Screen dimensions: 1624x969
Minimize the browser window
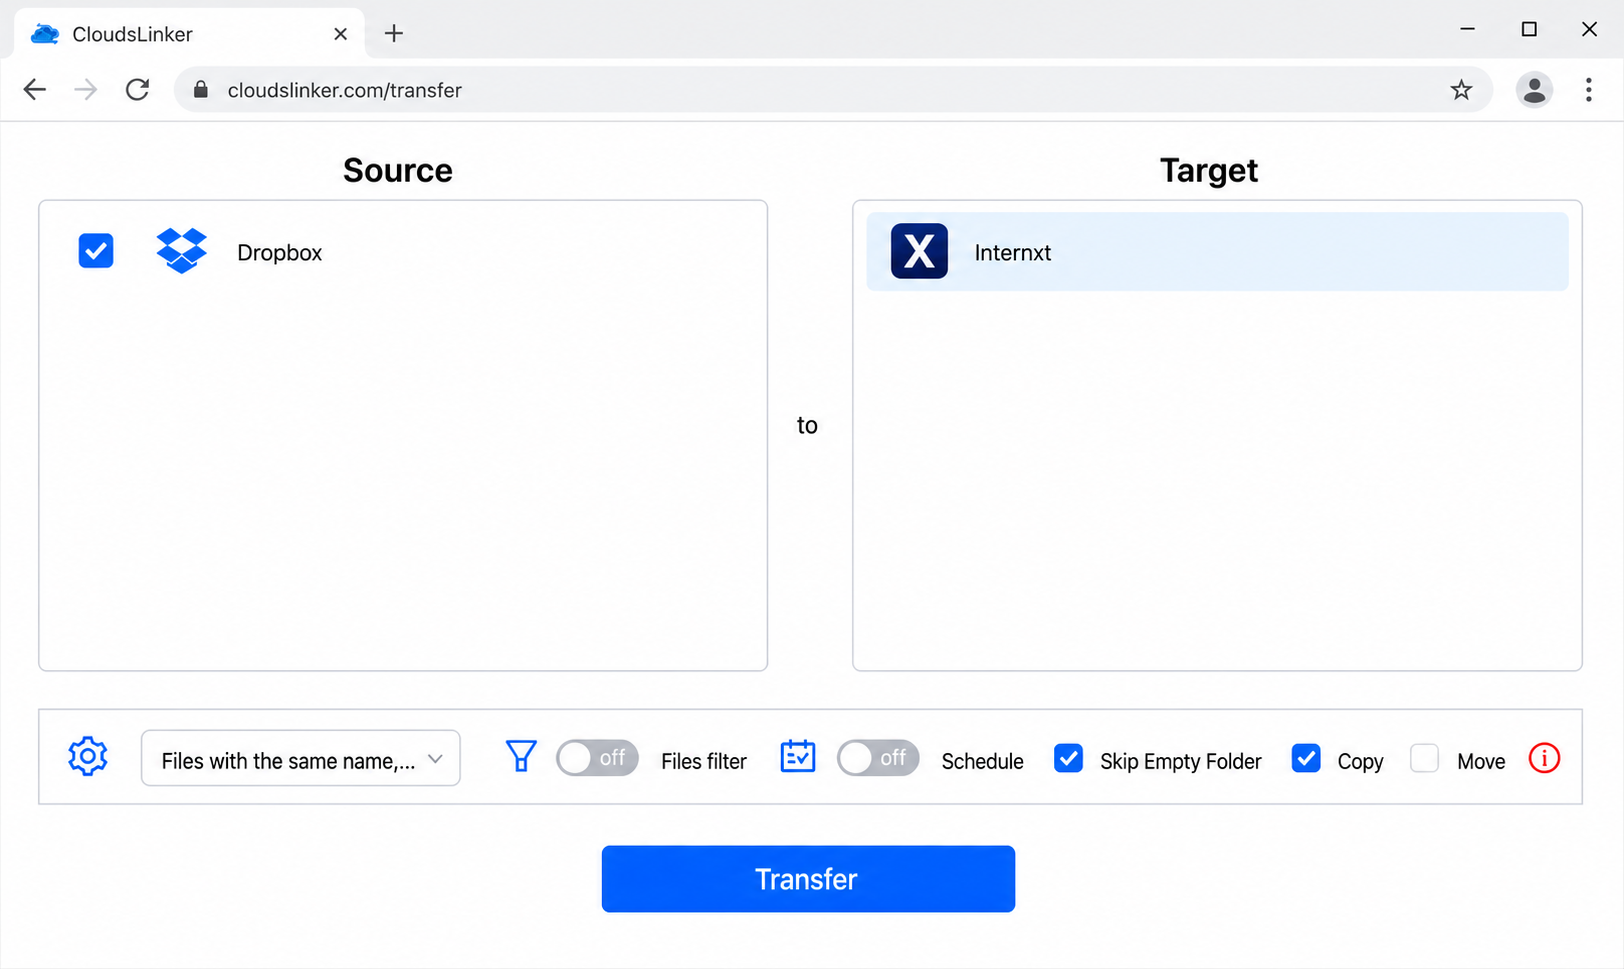click(x=1467, y=29)
